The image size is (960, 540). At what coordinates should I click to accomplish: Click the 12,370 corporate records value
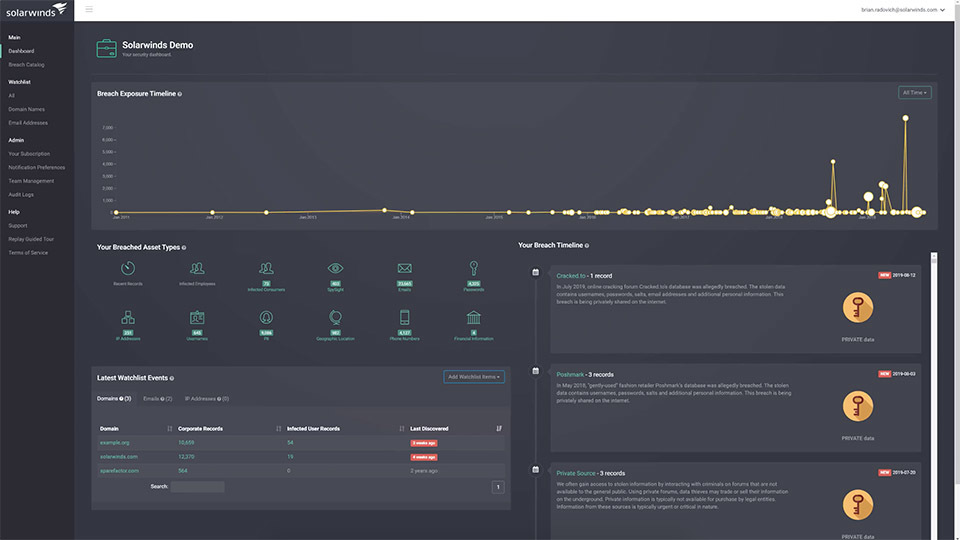186,457
